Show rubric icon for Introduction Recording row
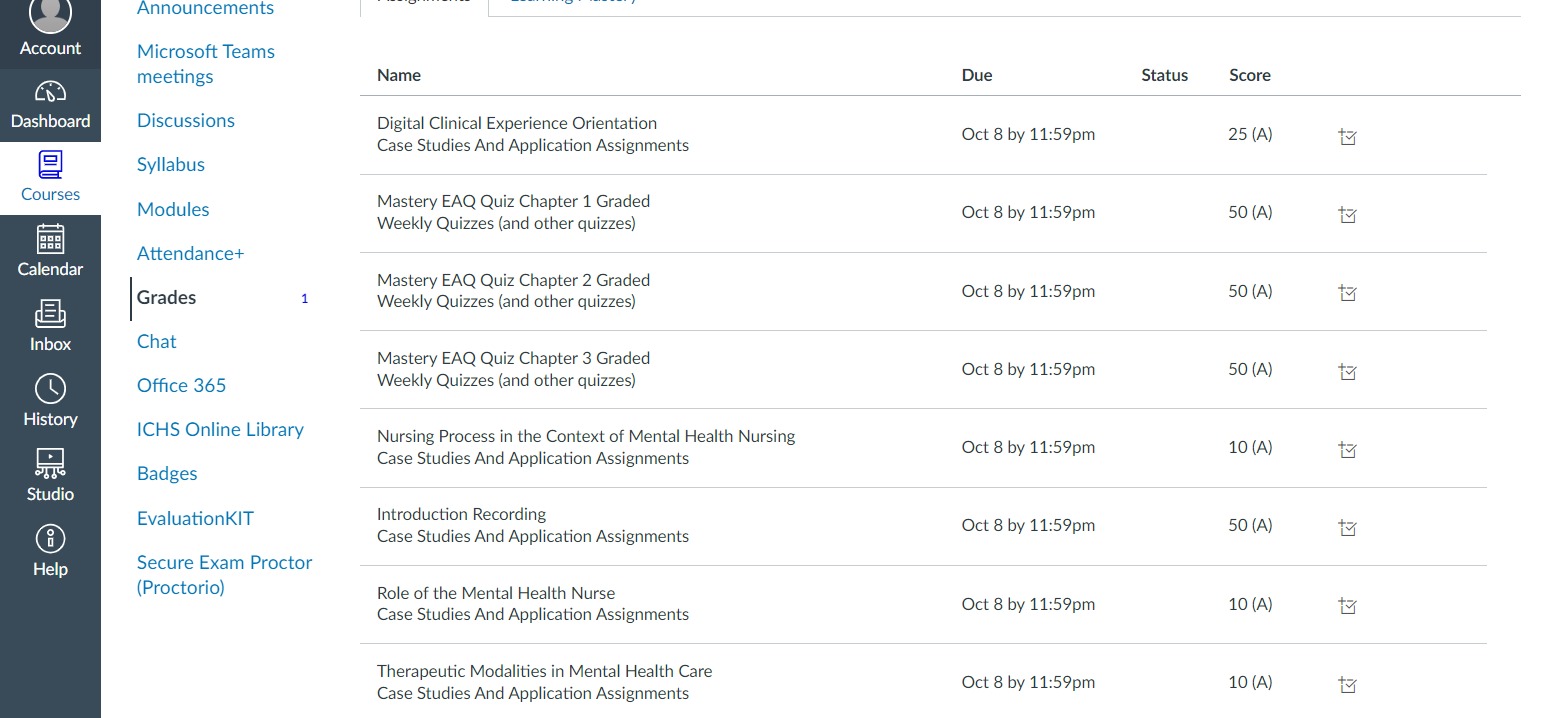 click(1347, 527)
